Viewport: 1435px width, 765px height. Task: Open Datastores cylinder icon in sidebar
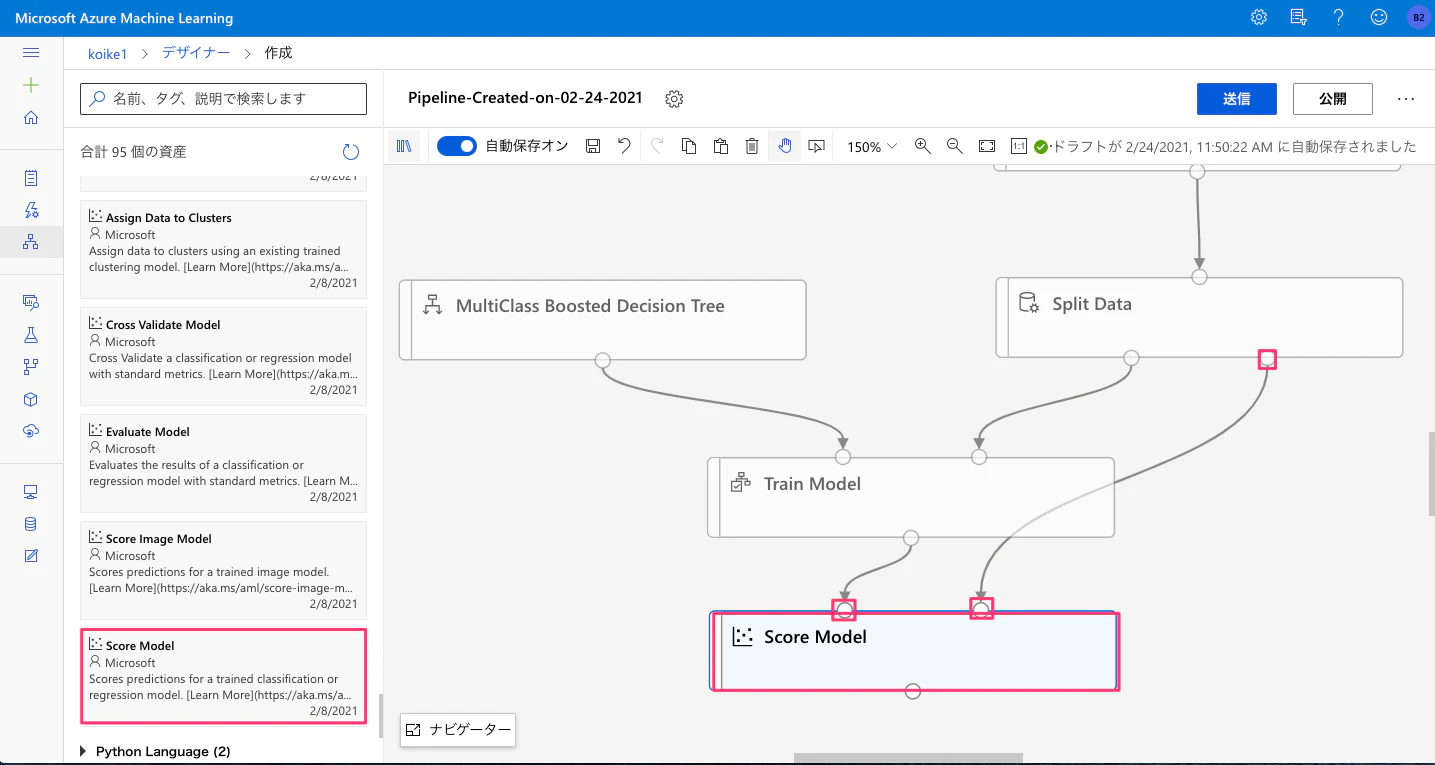31,523
